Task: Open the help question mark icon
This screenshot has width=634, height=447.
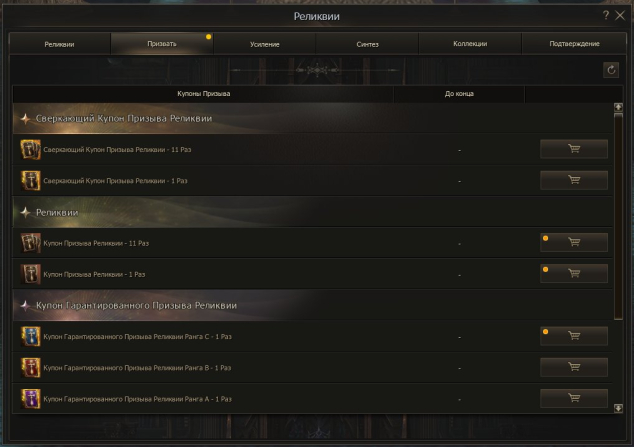Action: 605,15
